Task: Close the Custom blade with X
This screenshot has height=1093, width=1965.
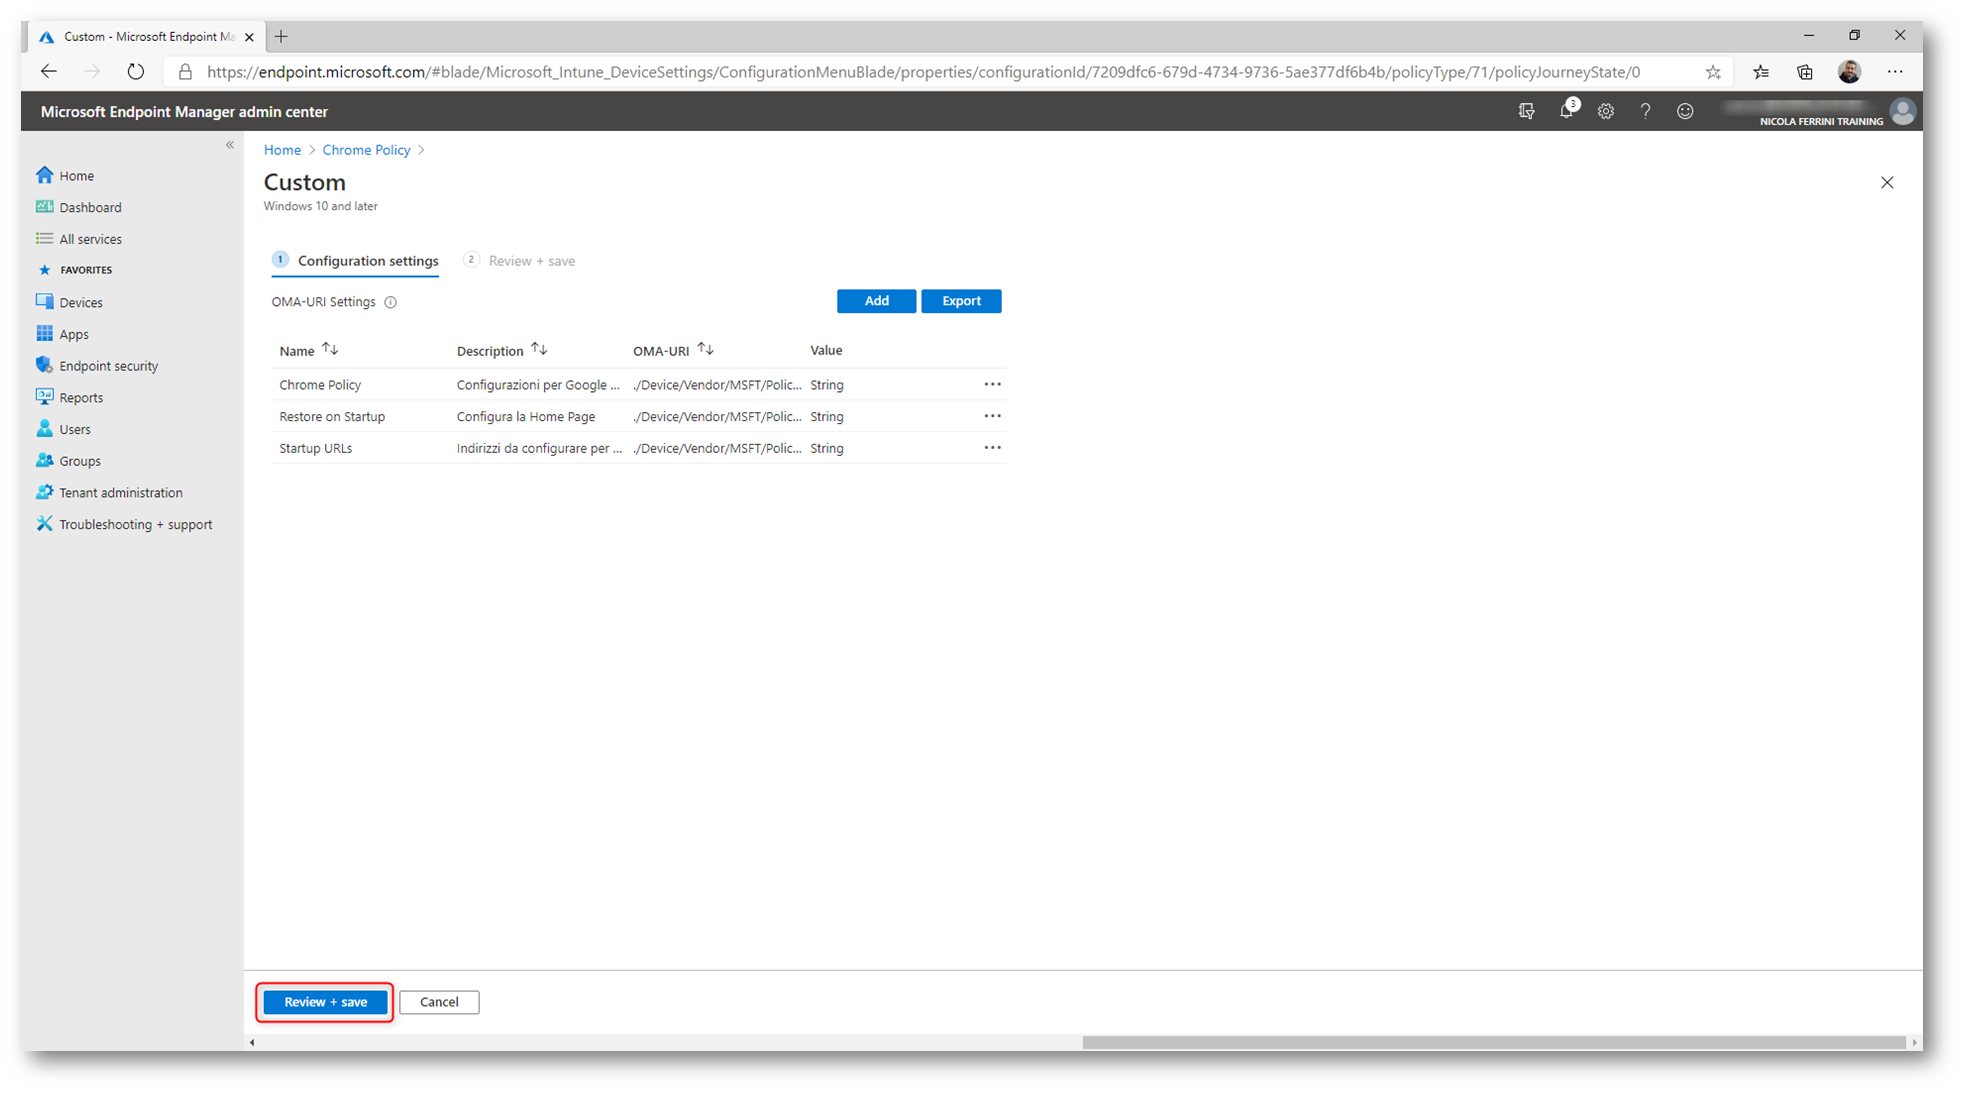Action: coord(1887,182)
